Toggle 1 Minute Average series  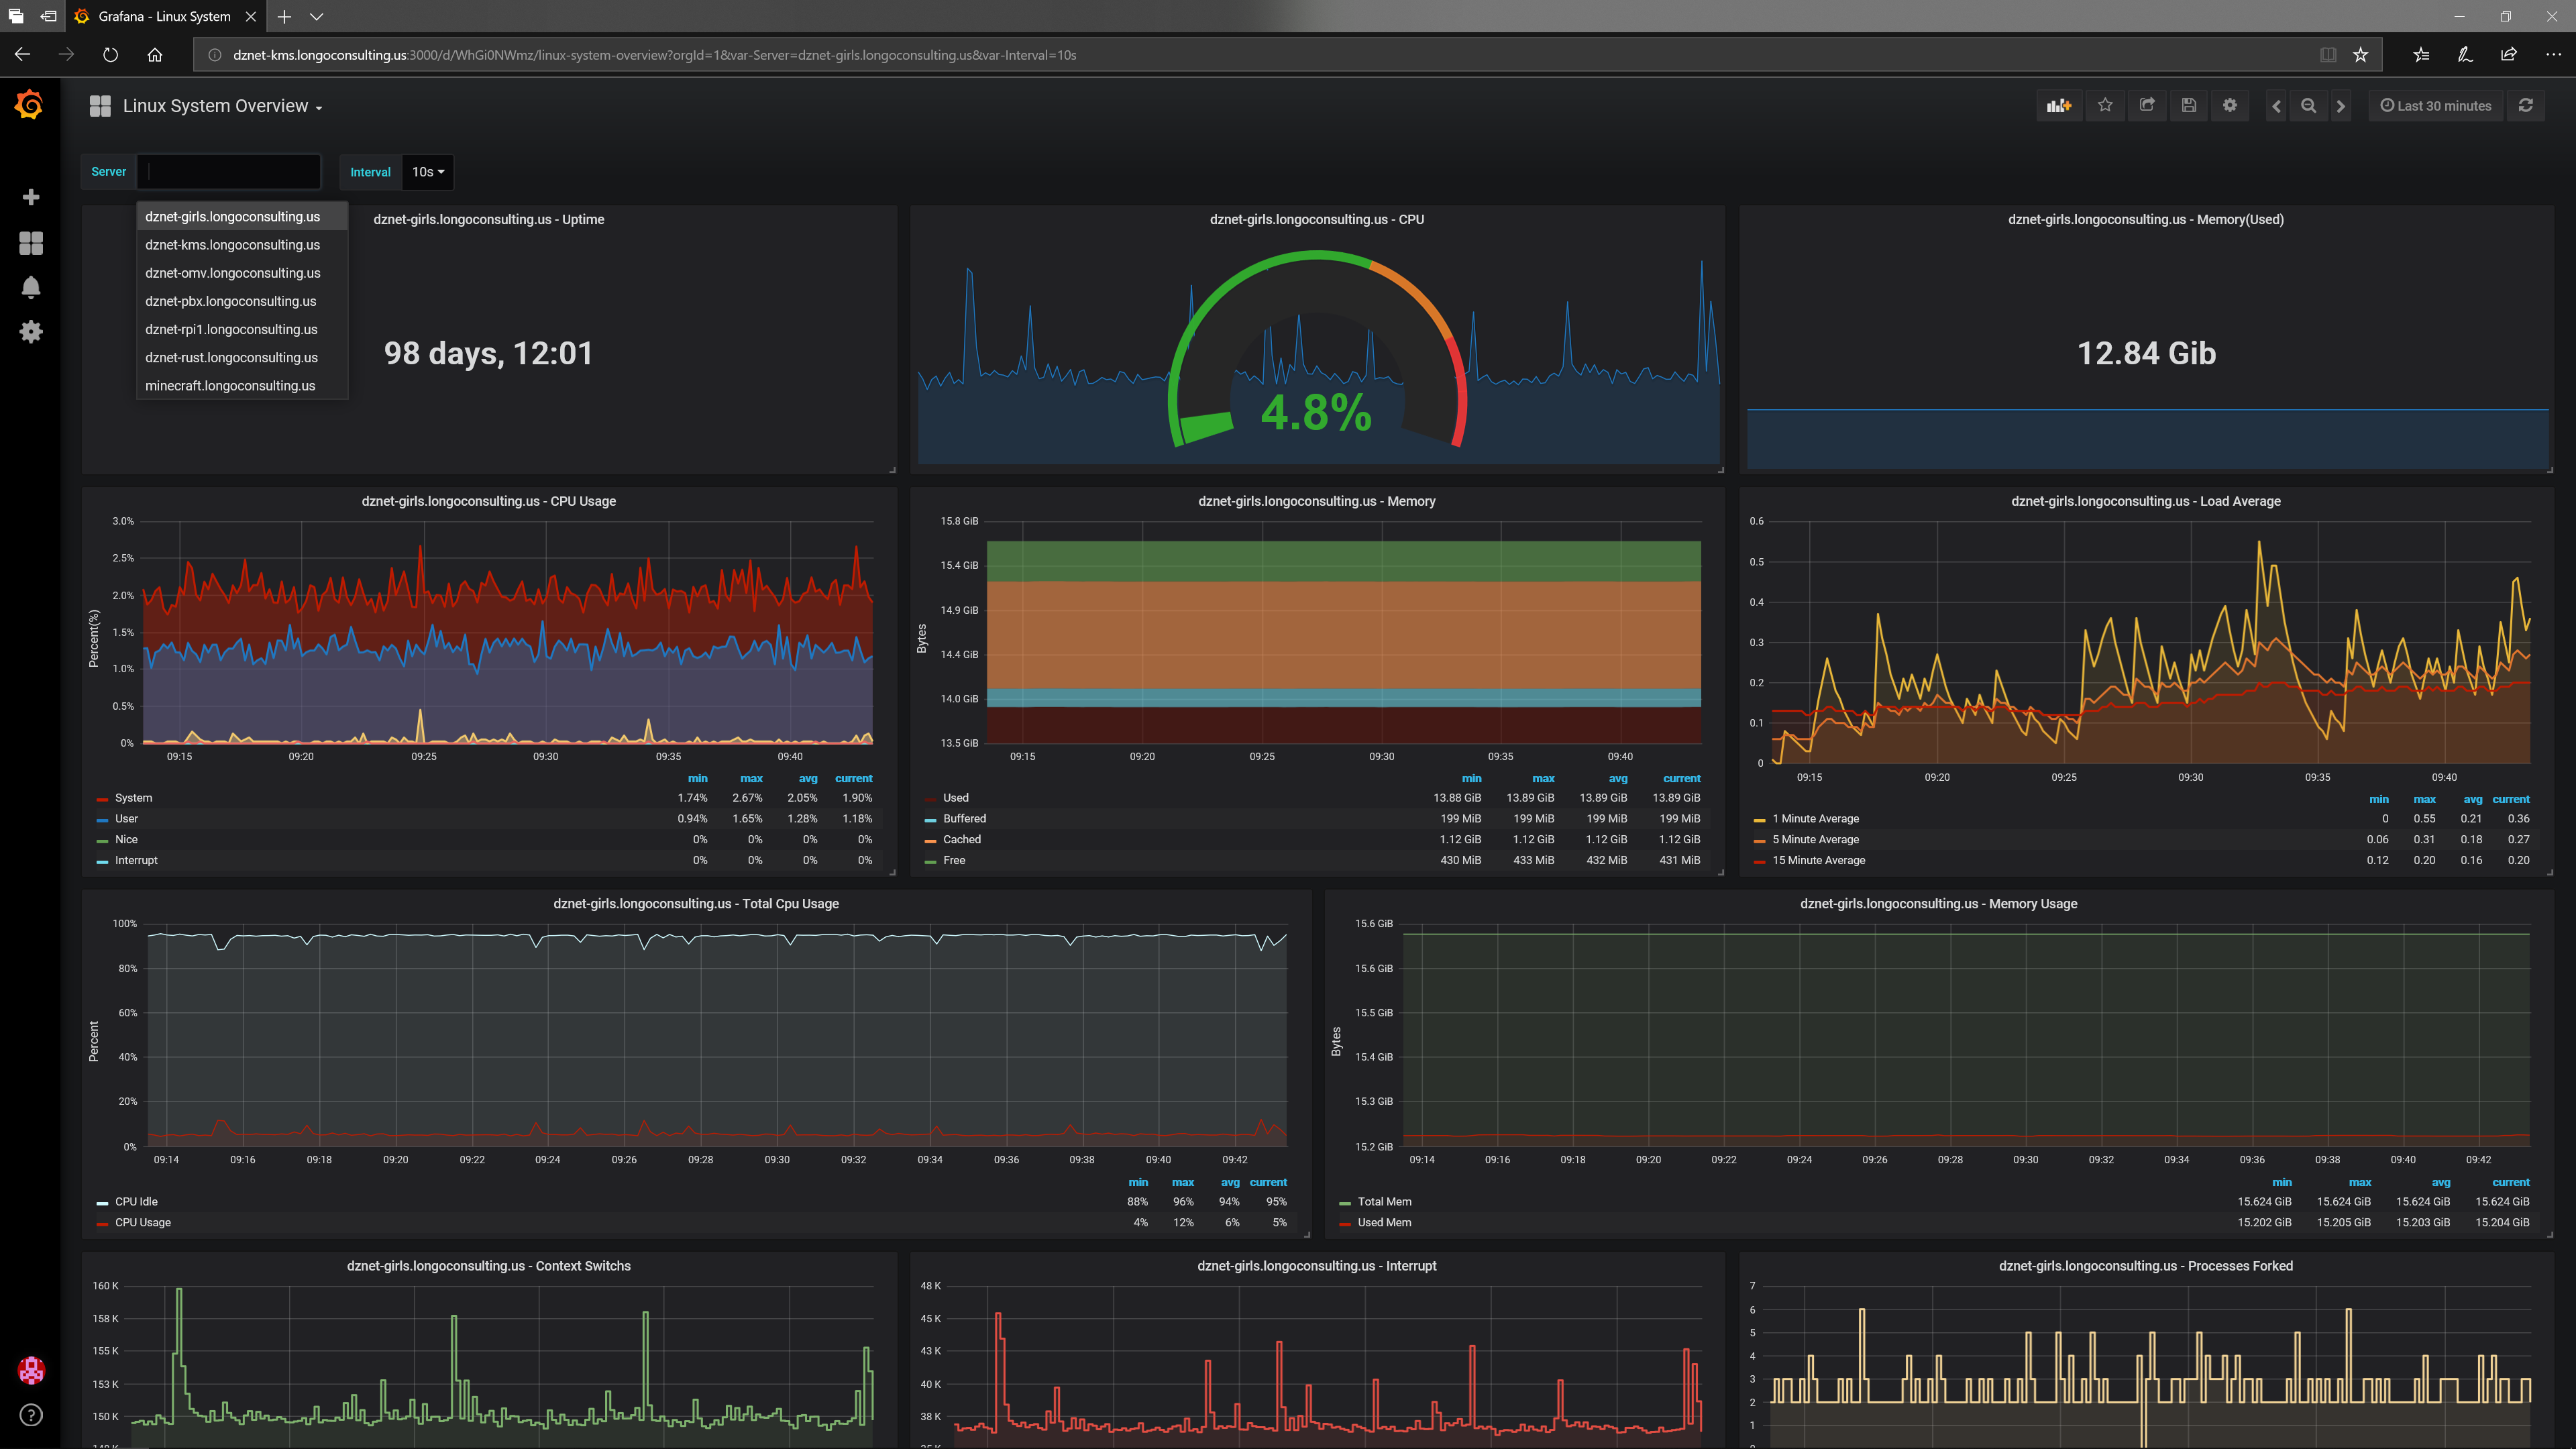click(x=1815, y=819)
